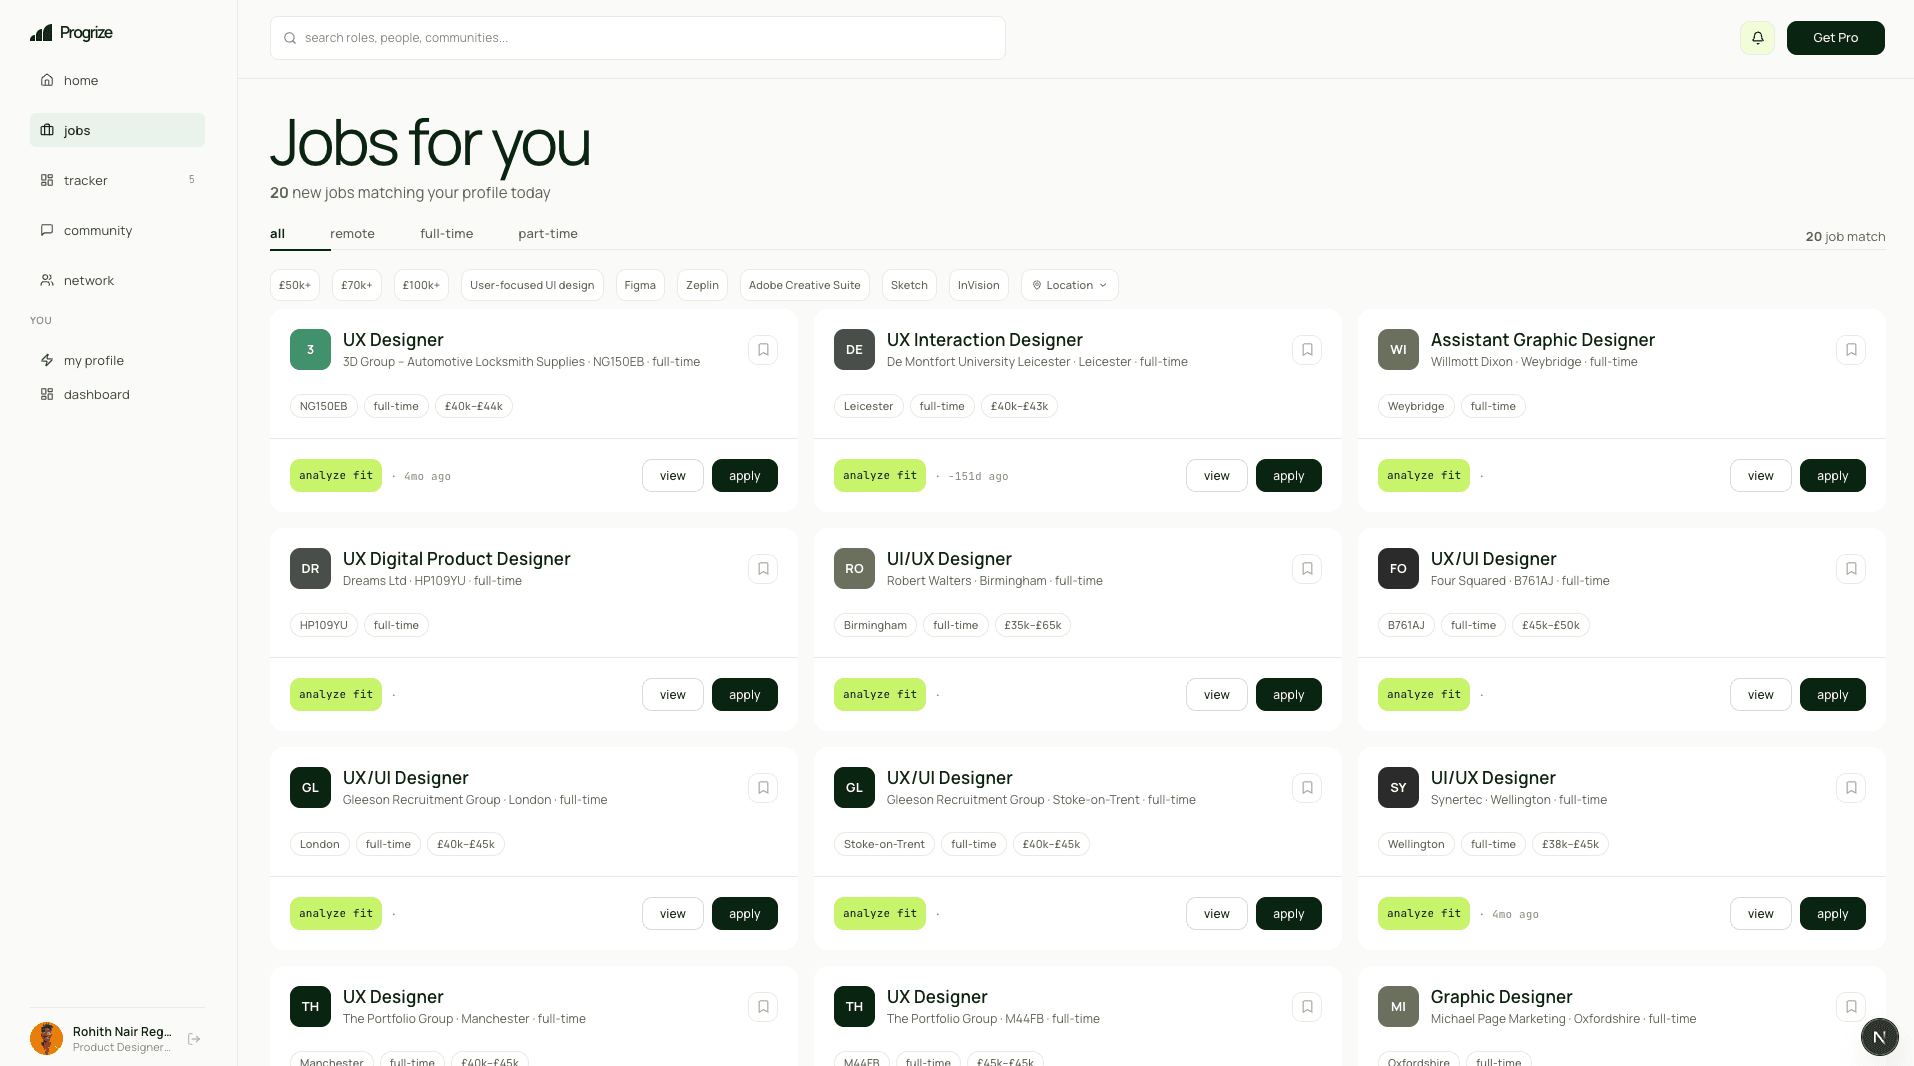View the Robert Walters UI/UX Designer job

(1216, 695)
